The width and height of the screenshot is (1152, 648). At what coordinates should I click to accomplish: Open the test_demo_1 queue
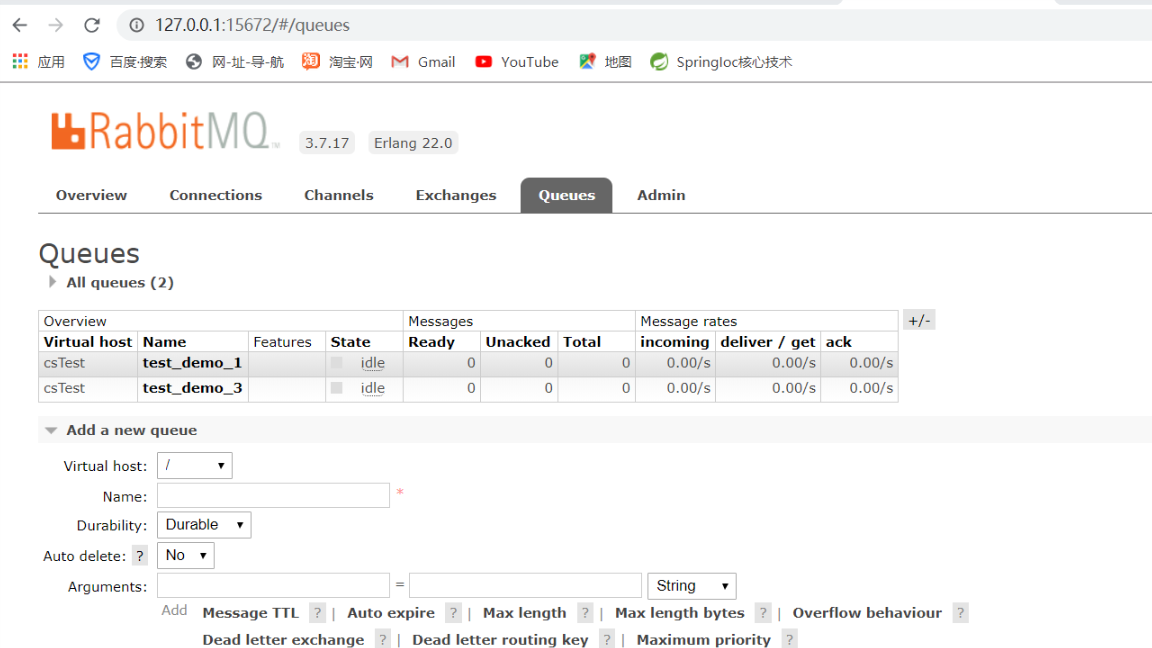(x=192, y=363)
